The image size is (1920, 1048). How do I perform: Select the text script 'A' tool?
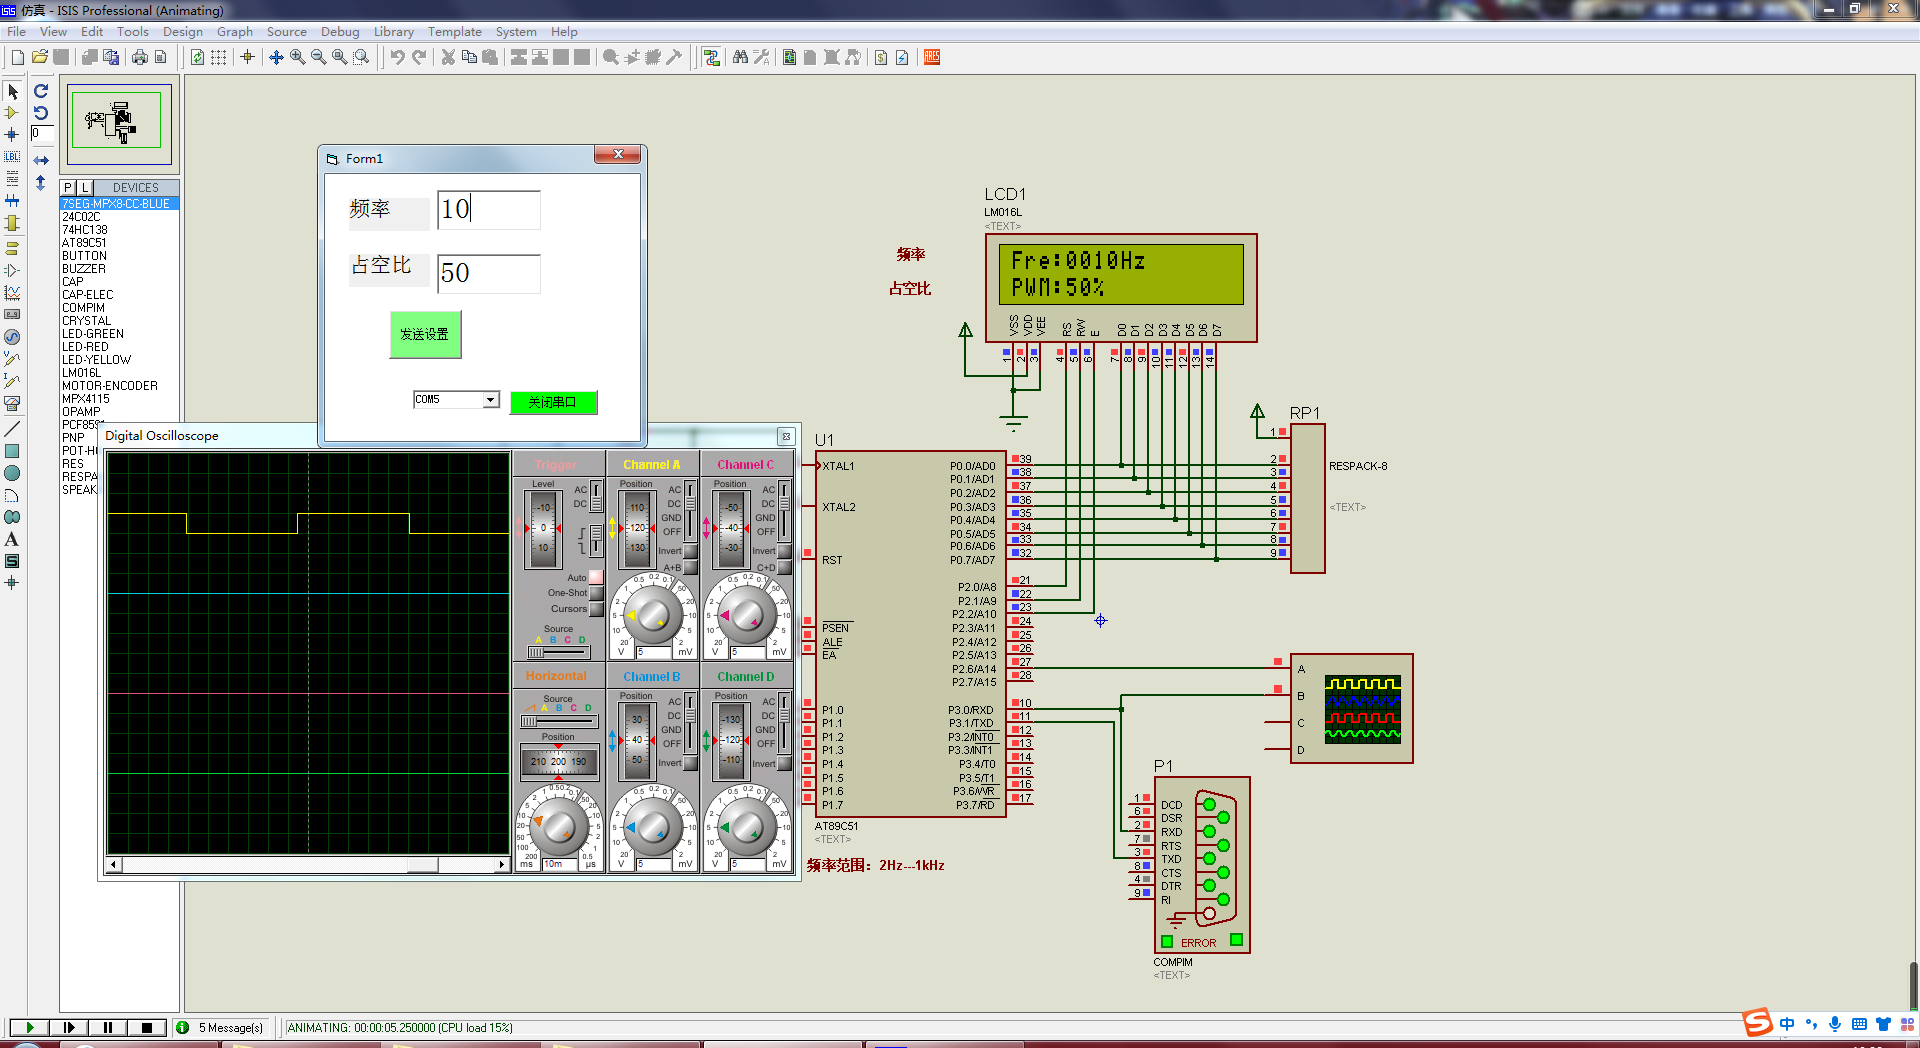tap(12, 539)
